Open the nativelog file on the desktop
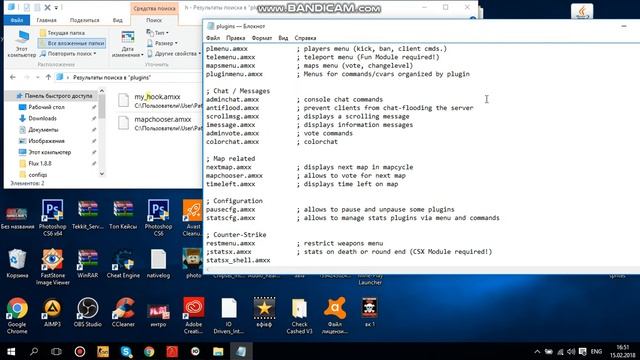The height and width of the screenshot is (360, 640). (158, 263)
